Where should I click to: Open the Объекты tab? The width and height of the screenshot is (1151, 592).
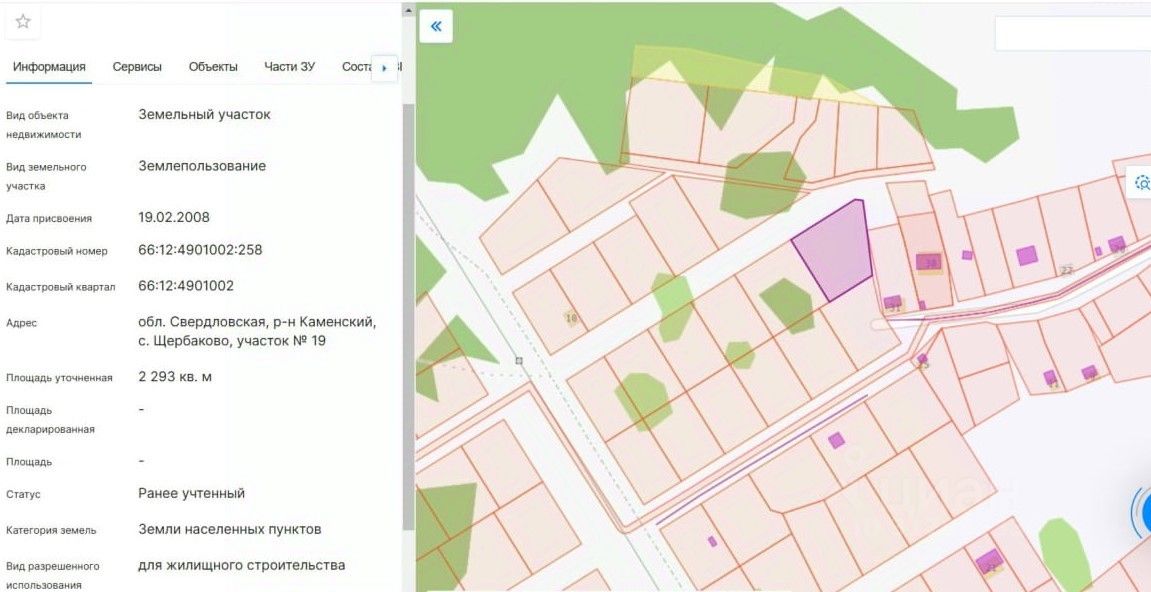pos(213,67)
